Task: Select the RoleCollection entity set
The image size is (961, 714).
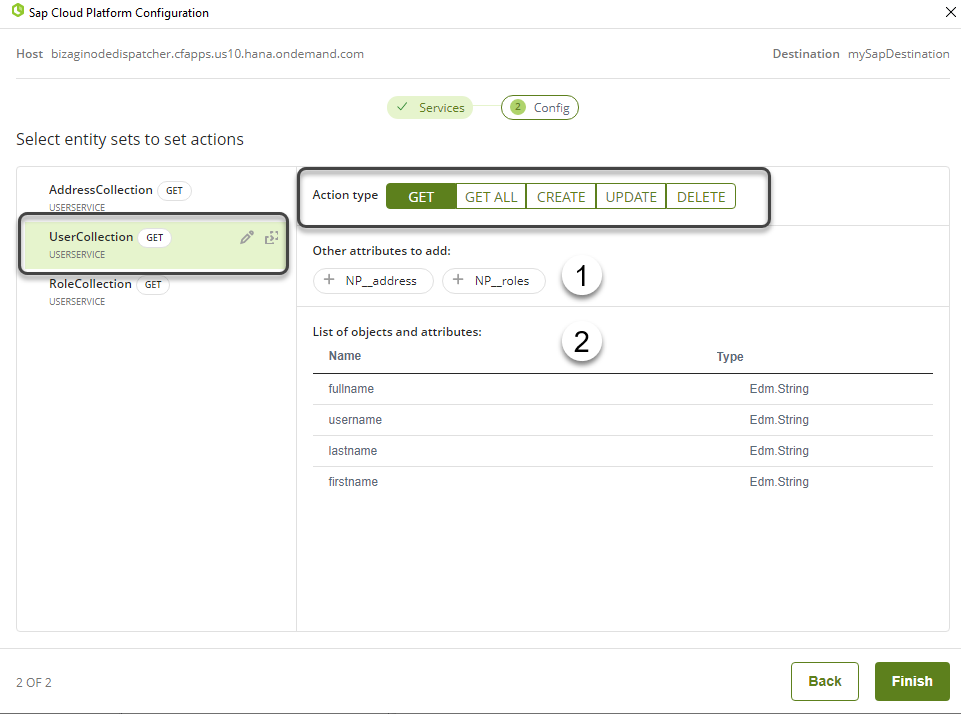Action: [x=156, y=291]
